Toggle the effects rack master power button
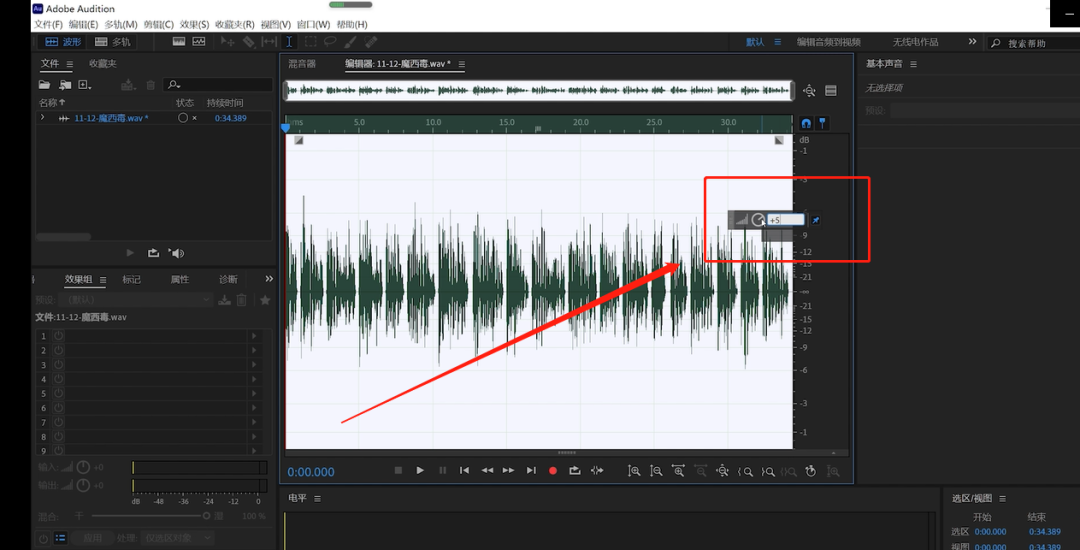Screen dimensions: 1080x550 (43, 538)
